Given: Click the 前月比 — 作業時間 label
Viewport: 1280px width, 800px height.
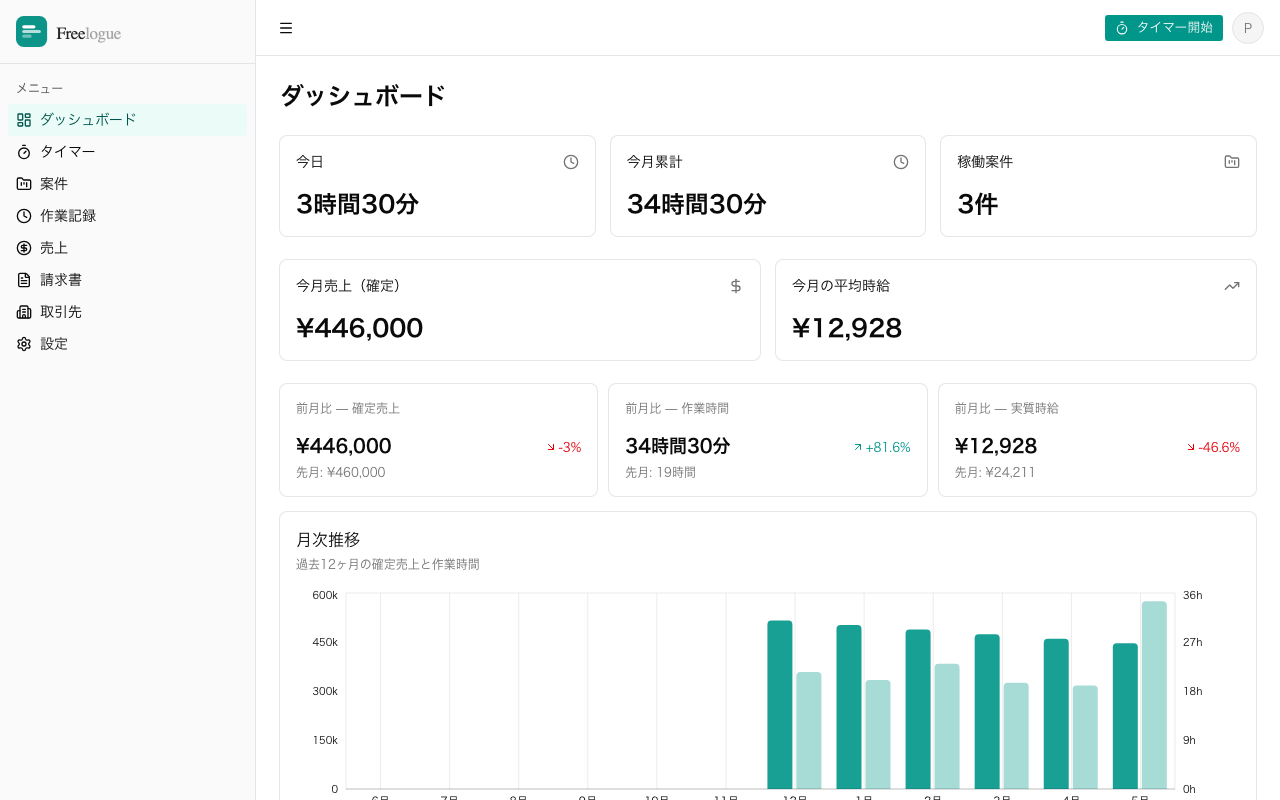Looking at the screenshot, I should 677,408.
